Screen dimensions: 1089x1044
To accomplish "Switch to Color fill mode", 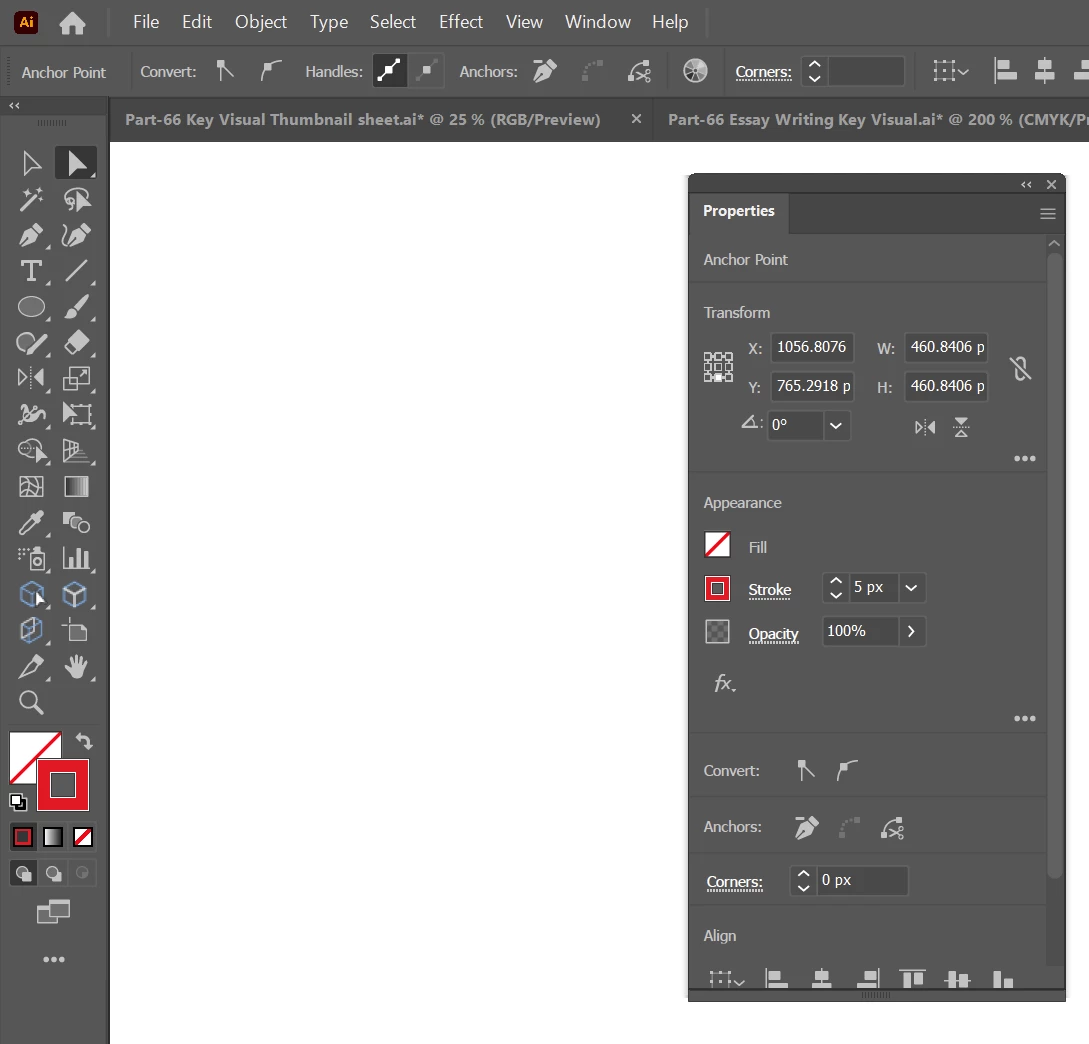I will [x=23, y=837].
